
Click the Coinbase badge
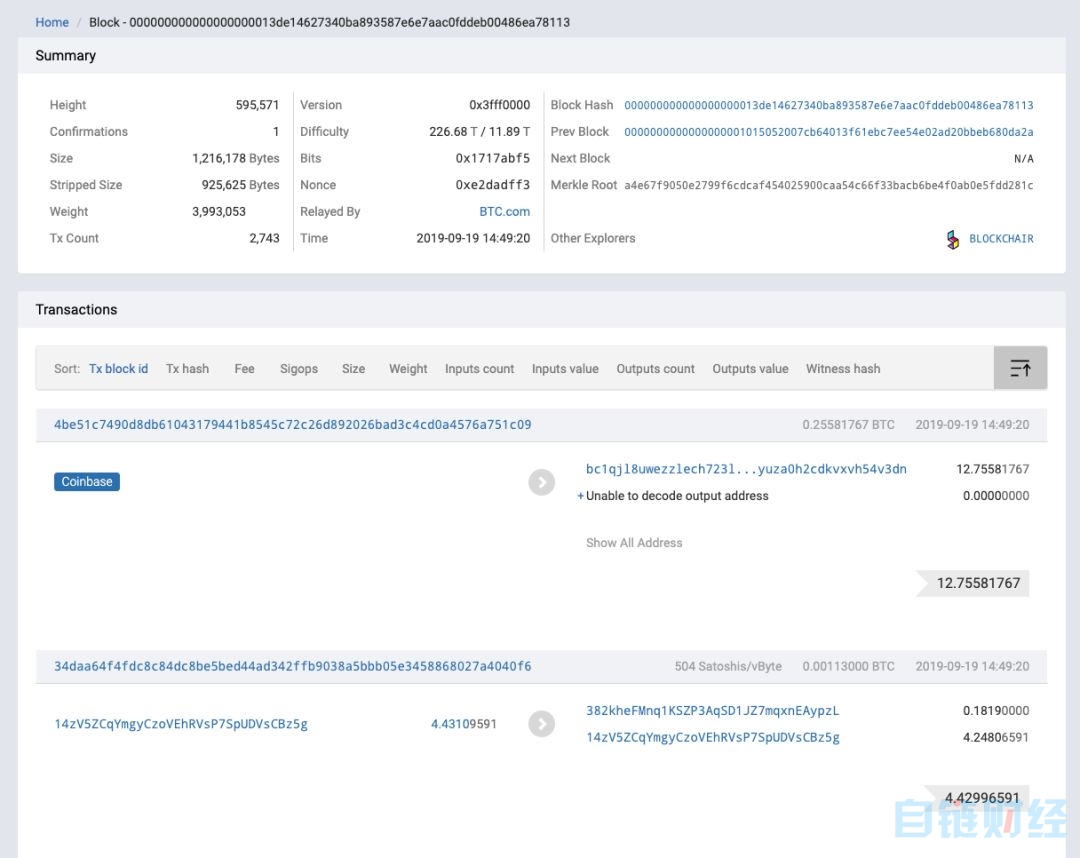87,482
